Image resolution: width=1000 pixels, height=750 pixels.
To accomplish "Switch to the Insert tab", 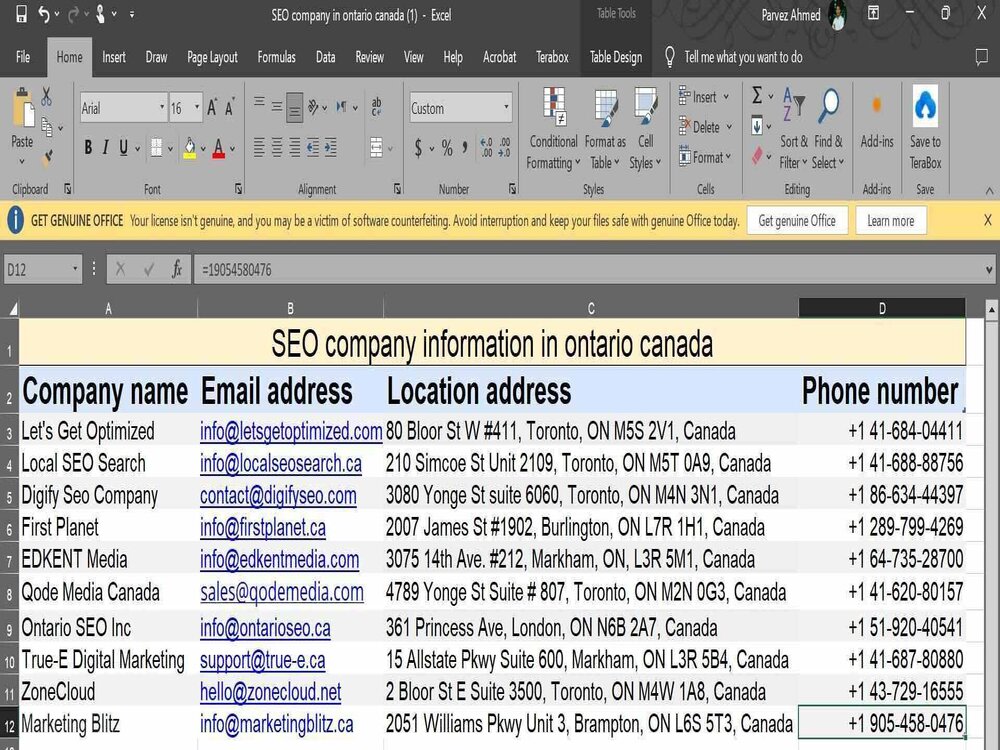I will pos(114,57).
